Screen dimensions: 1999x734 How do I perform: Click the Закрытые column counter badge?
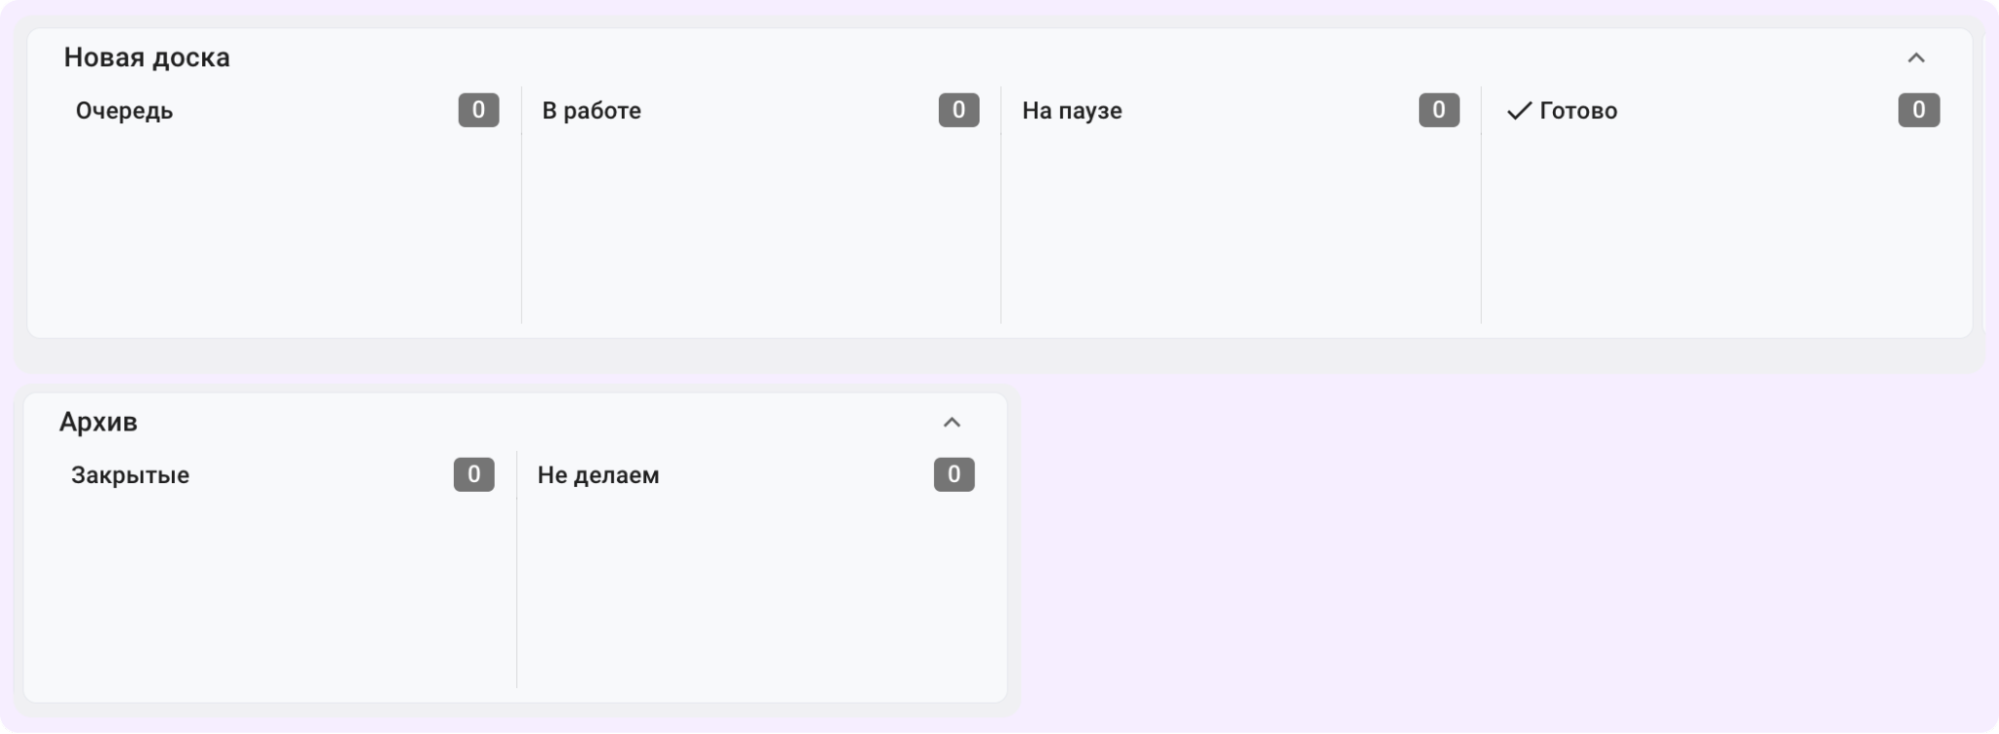coord(473,474)
